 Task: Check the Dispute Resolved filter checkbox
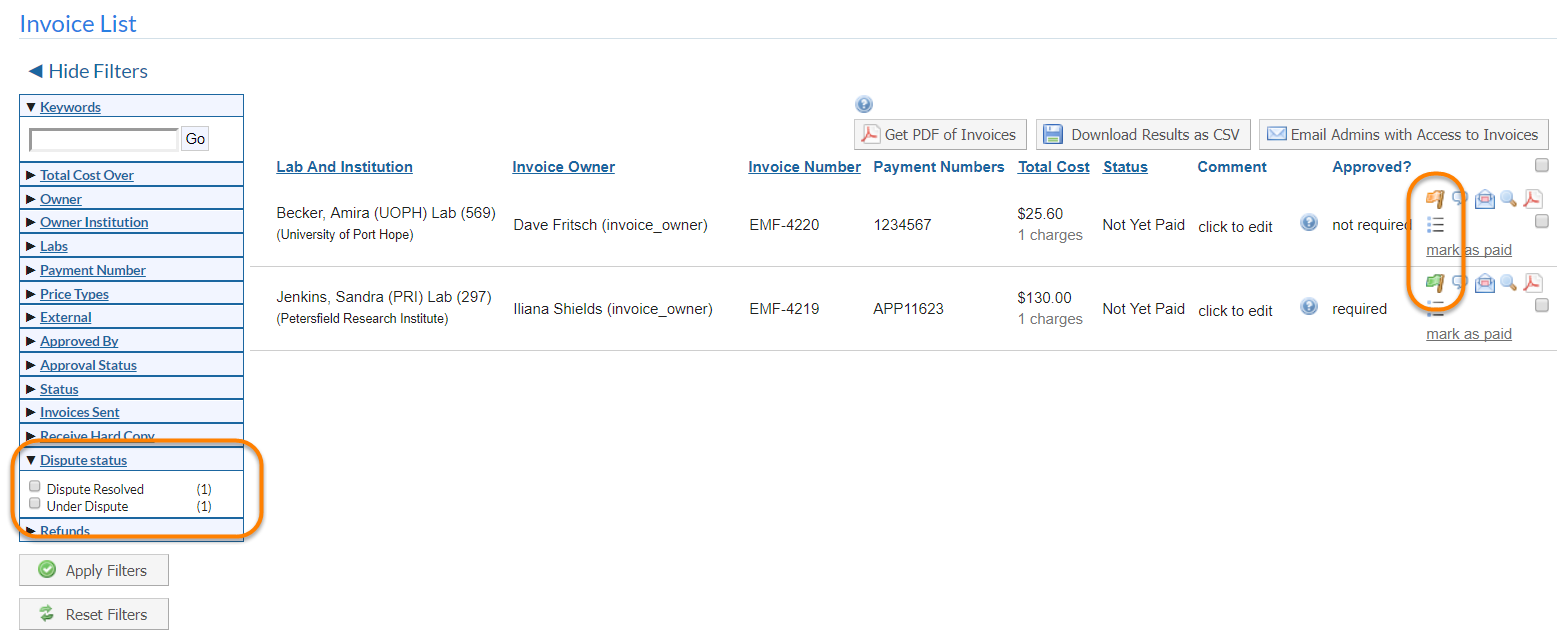35,487
